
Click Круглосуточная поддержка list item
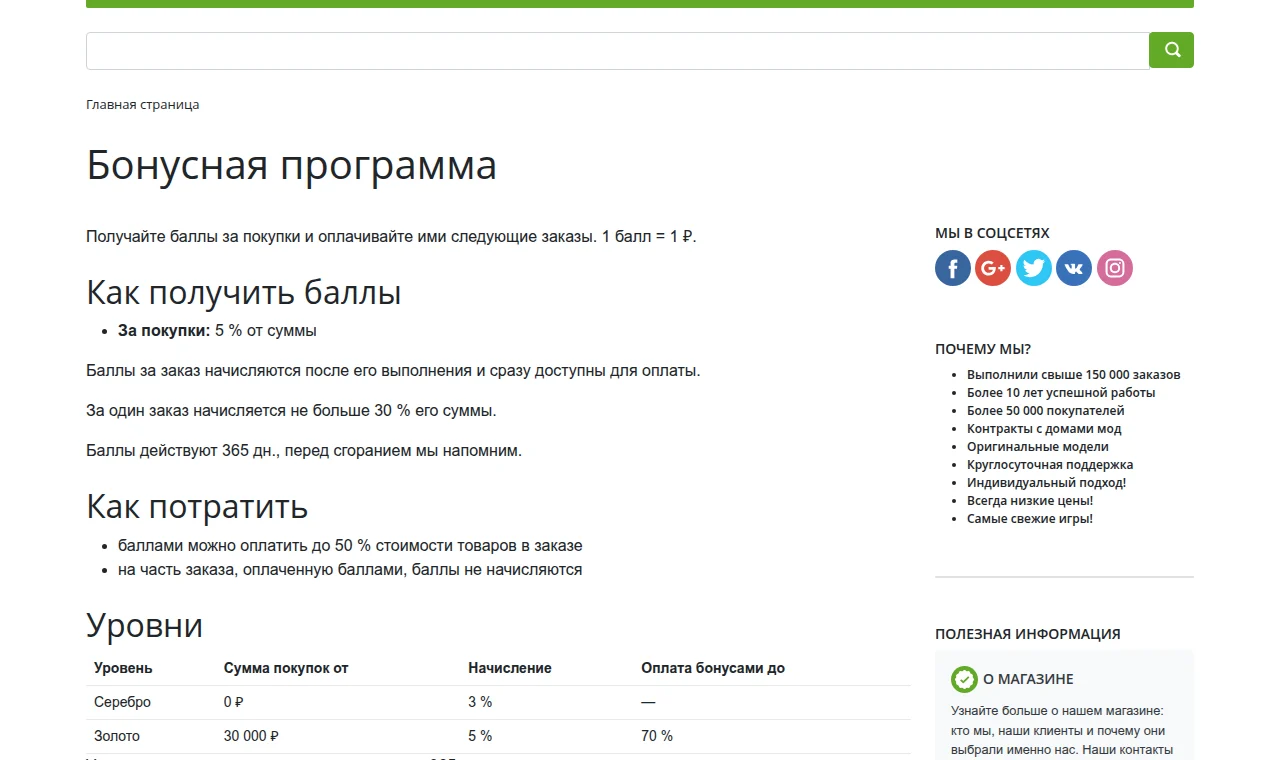click(x=1050, y=465)
